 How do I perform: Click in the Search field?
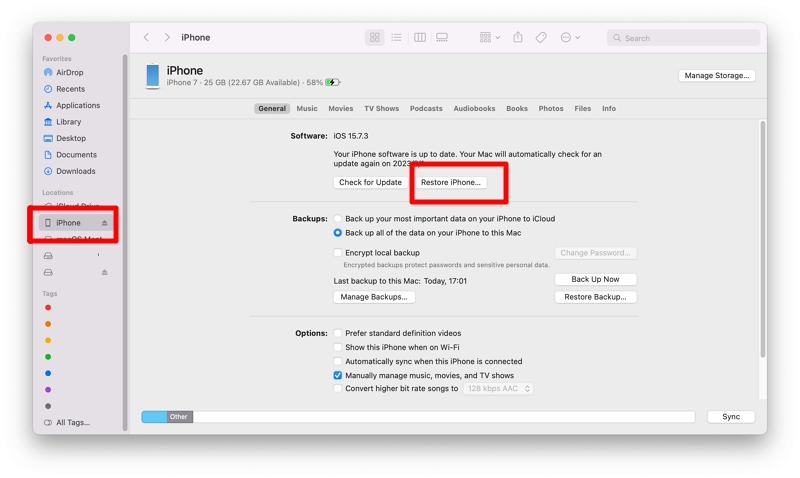tap(683, 38)
